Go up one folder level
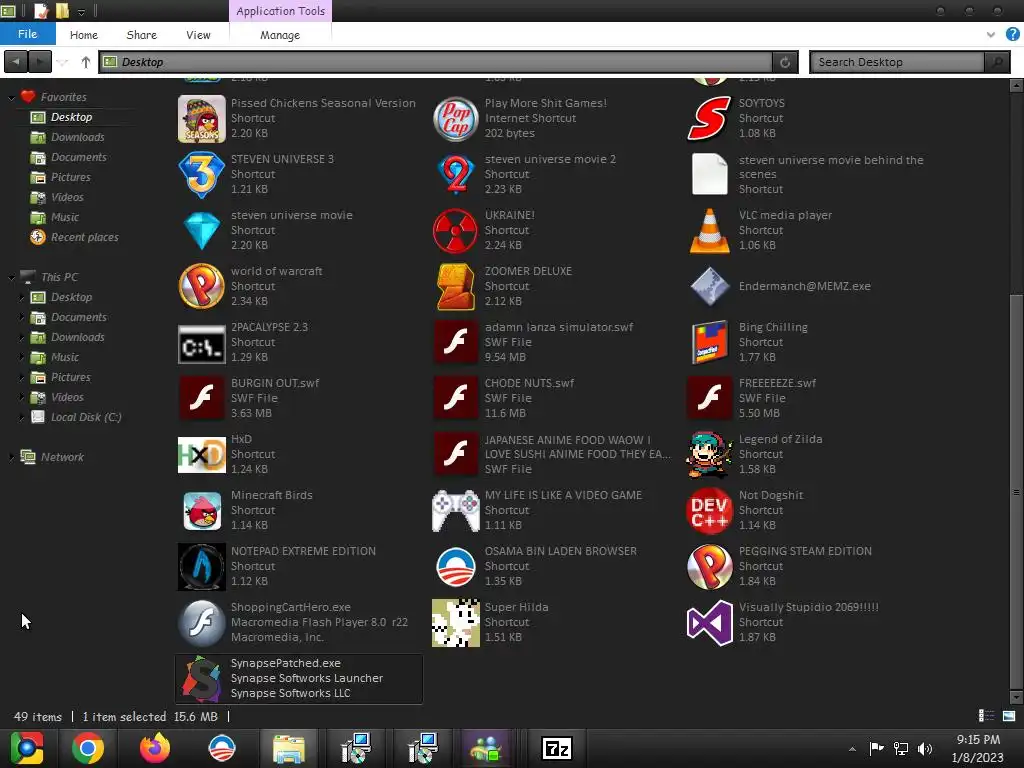The width and height of the screenshot is (1024, 768). (86, 62)
